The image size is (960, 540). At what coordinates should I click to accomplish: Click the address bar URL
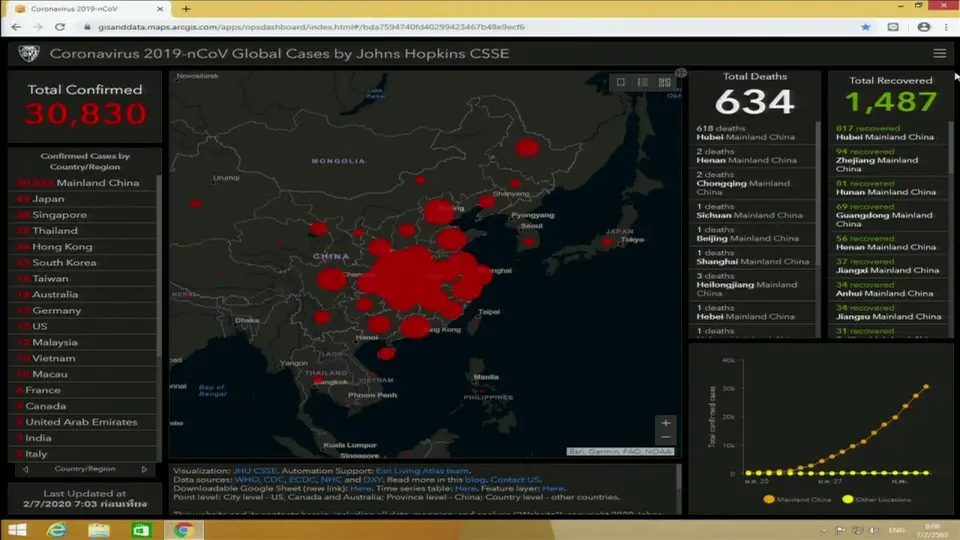pyautogui.click(x=311, y=27)
